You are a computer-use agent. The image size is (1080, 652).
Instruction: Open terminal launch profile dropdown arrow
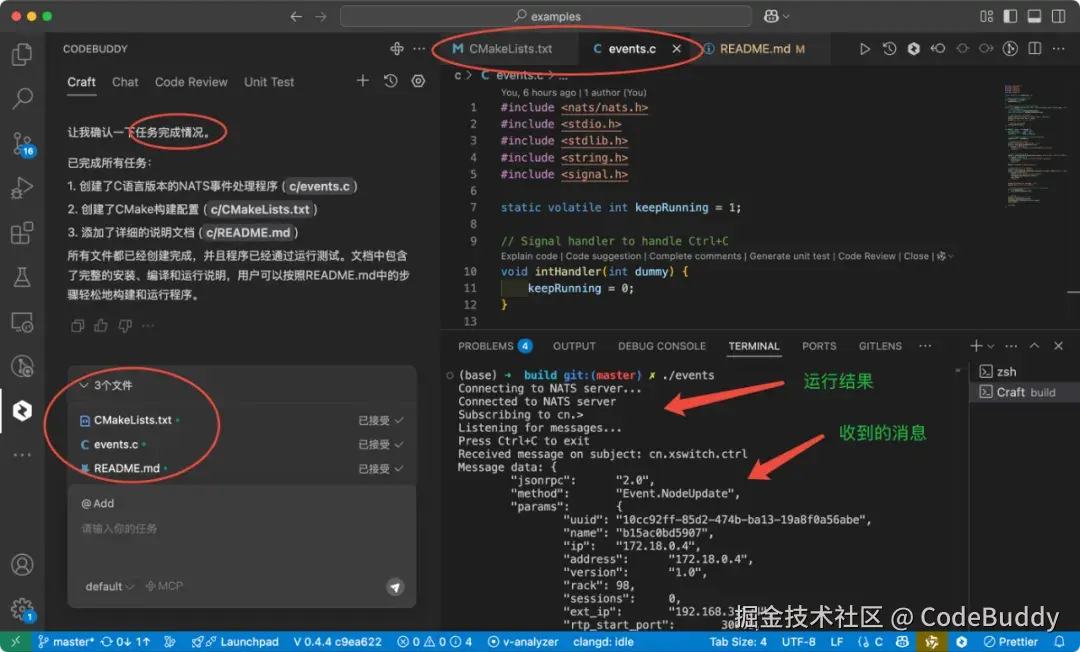pos(991,346)
